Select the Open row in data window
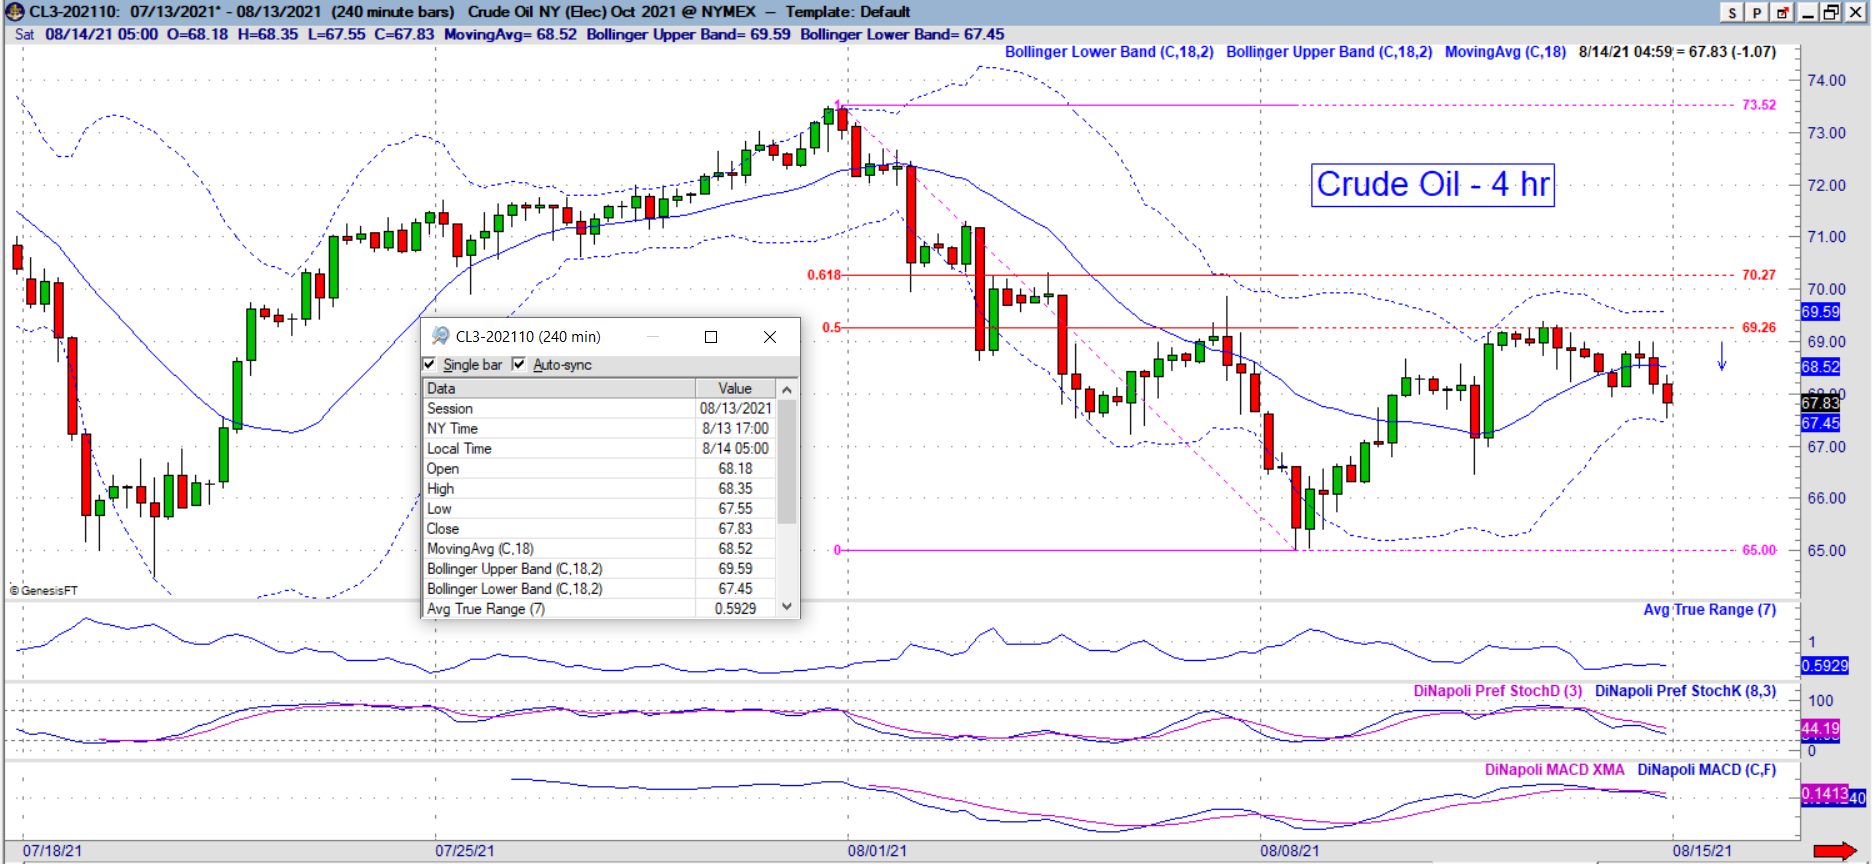Screen dimensions: 1872x864 click(x=599, y=468)
